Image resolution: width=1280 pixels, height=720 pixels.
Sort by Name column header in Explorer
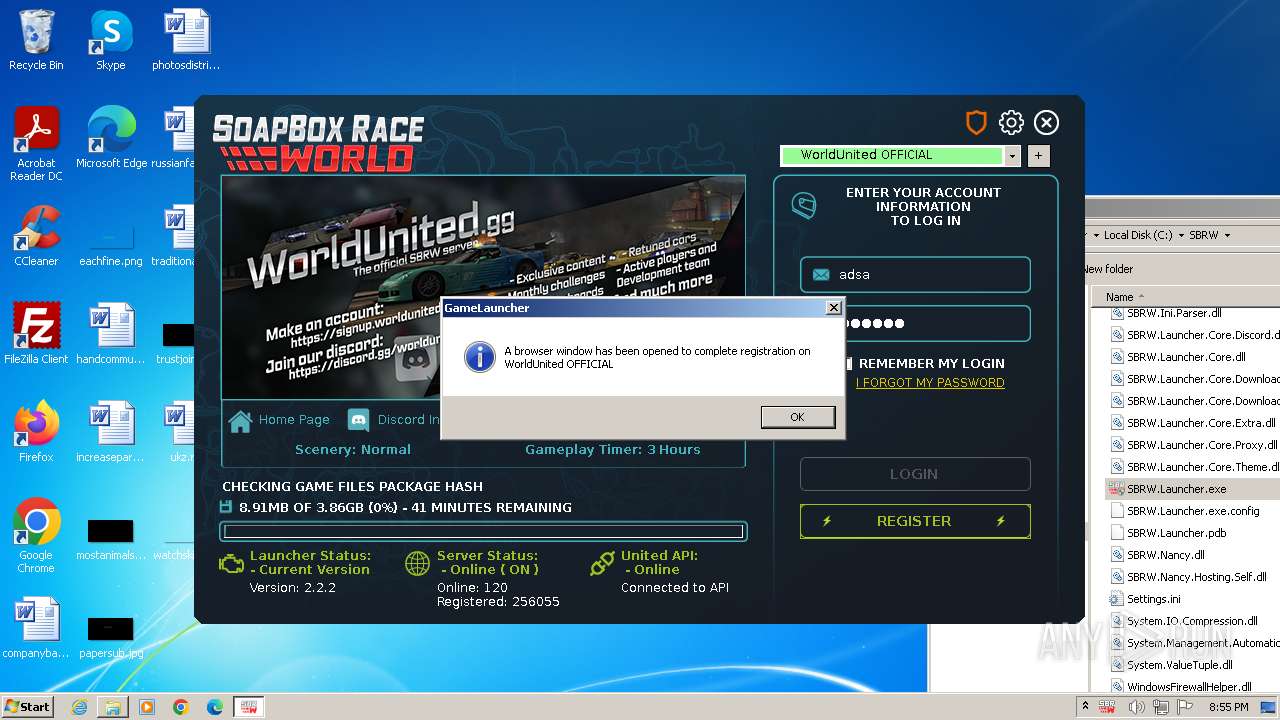(1119, 297)
